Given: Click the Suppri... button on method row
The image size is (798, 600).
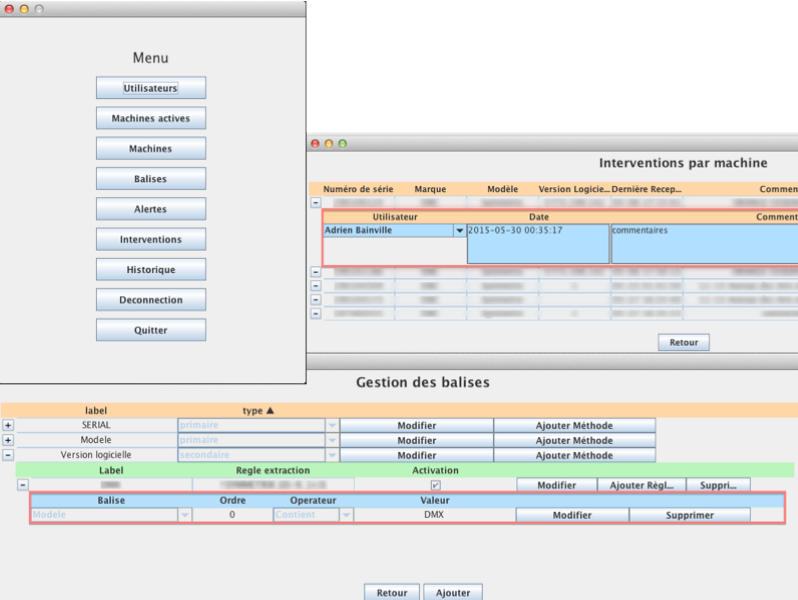Looking at the screenshot, I should point(718,485).
